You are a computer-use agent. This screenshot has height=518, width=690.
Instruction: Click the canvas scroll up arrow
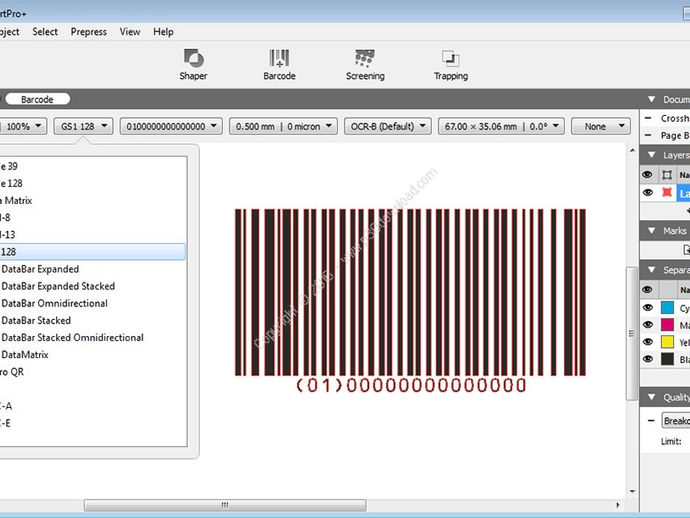pos(632,150)
